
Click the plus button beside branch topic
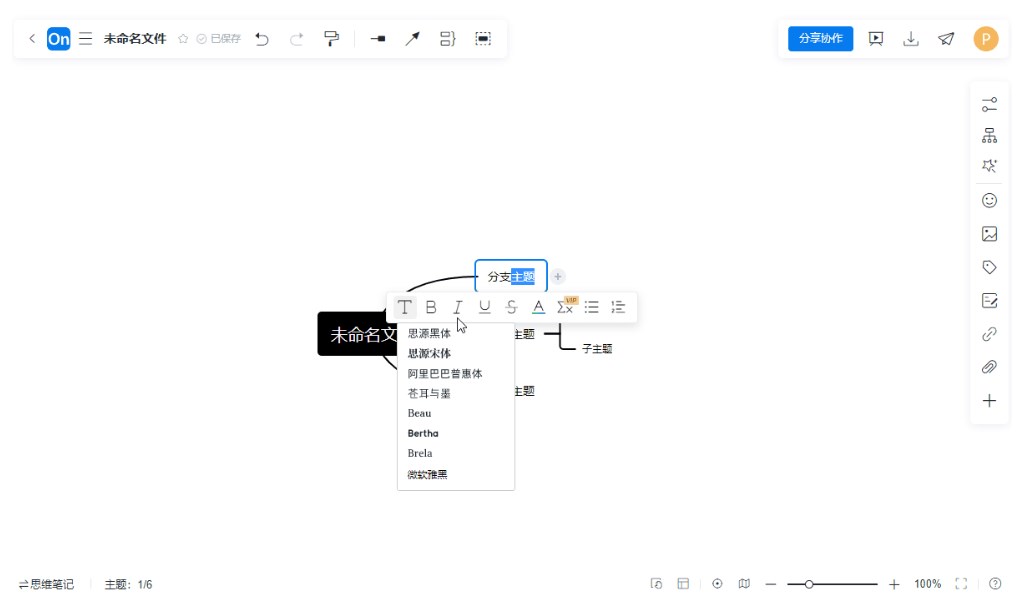point(558,277)
